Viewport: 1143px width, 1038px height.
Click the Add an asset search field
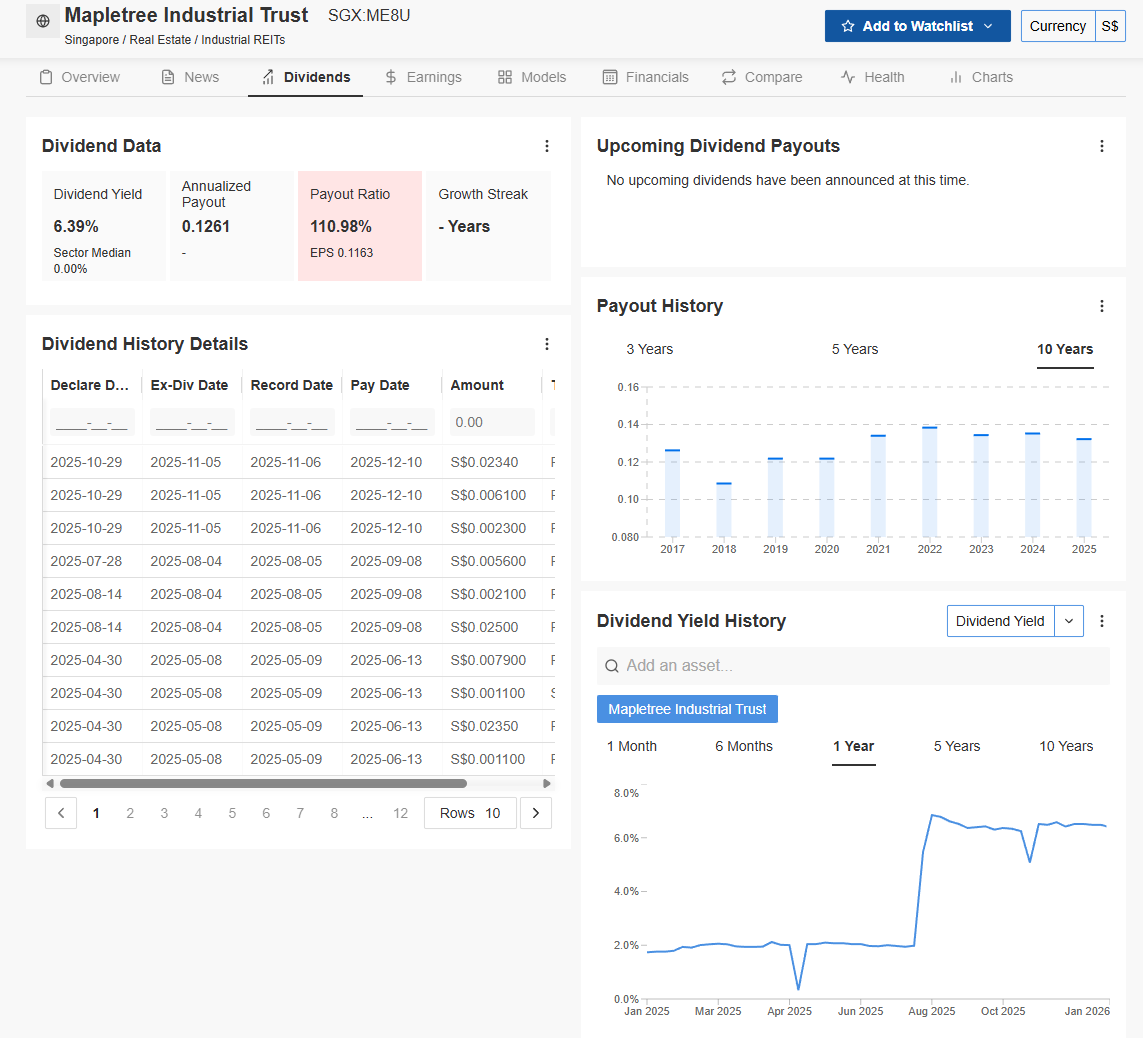pyautogui.click(x=853, y=666)
